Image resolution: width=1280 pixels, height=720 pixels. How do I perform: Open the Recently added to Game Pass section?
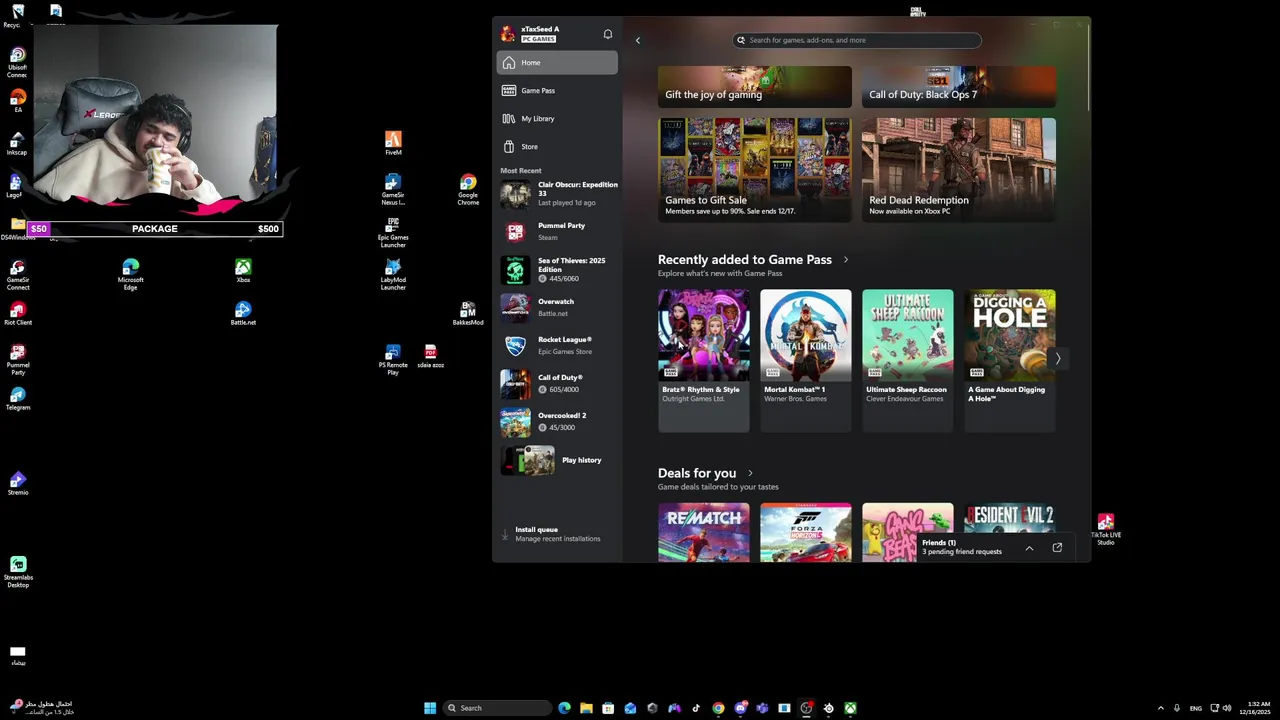click(x=745, y=259)
